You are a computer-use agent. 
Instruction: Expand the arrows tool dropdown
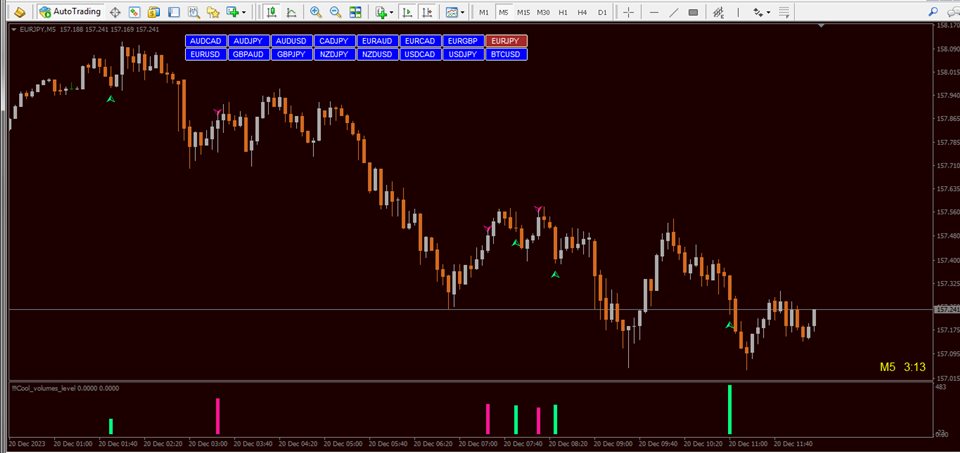click(768, 12)
